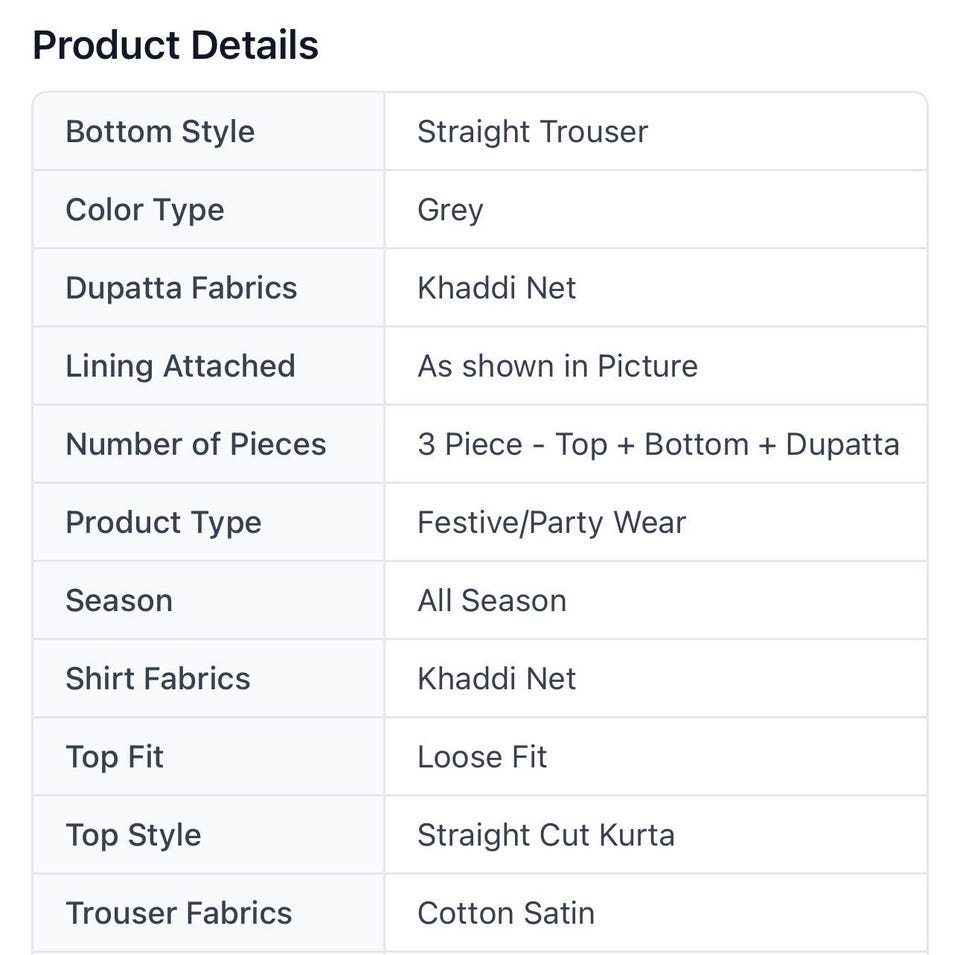Click the Straight Cut Kurta value
Screen dimensions: 960x955
click(546, 836)
